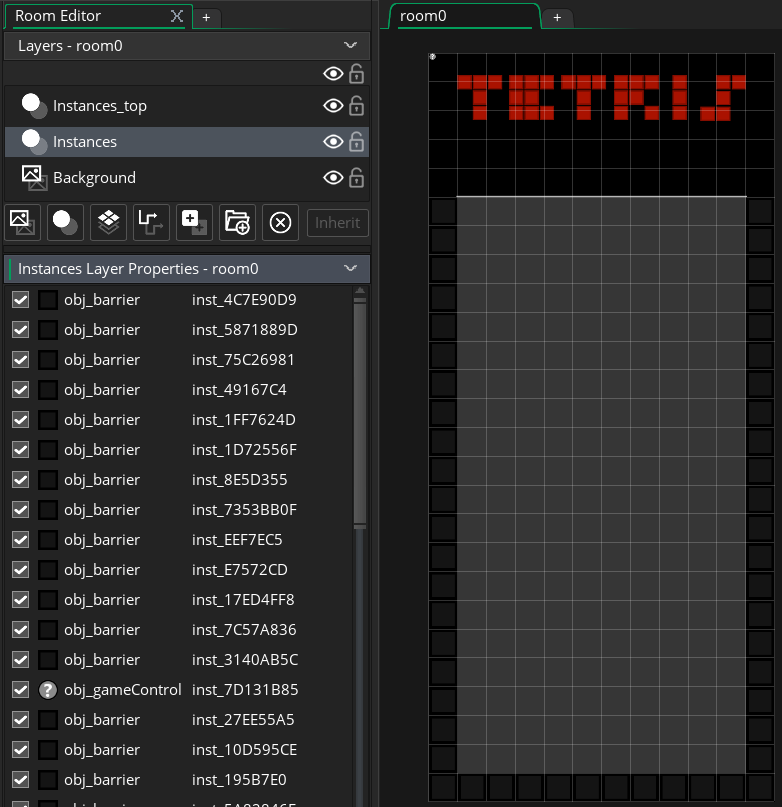The width and height of the screenshot is (782, 807).
Task: Create a new path layer
Action: pyautogui.click(x=151, y=222)
